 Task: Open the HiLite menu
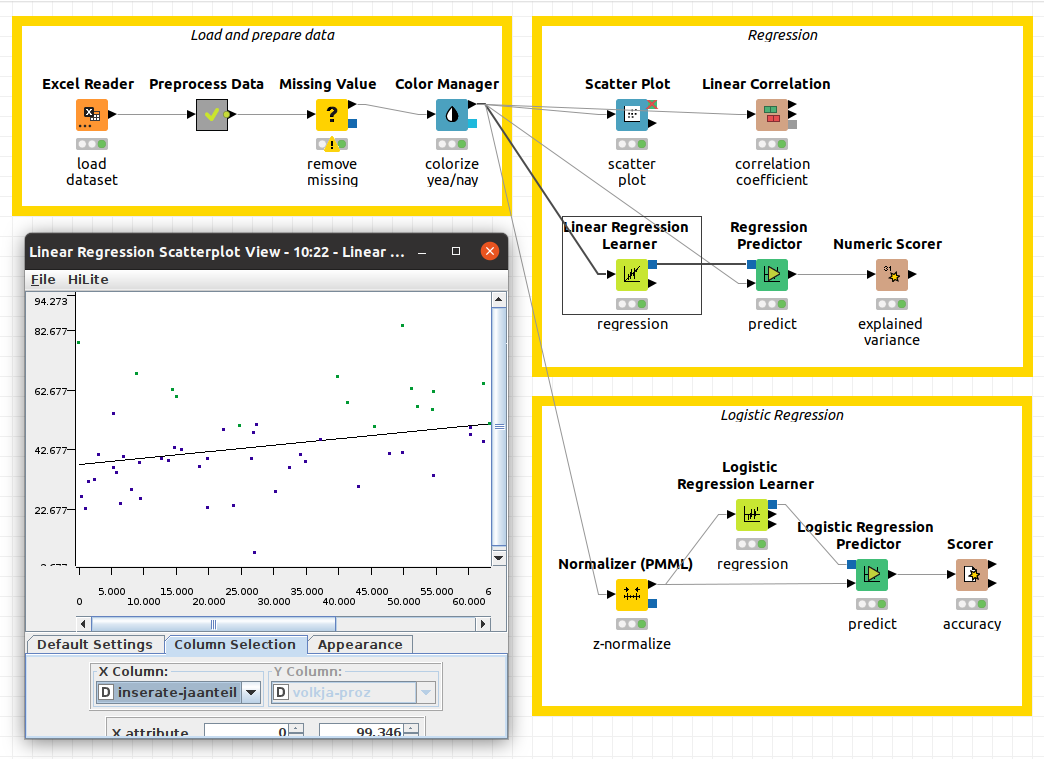click(88, 279)
